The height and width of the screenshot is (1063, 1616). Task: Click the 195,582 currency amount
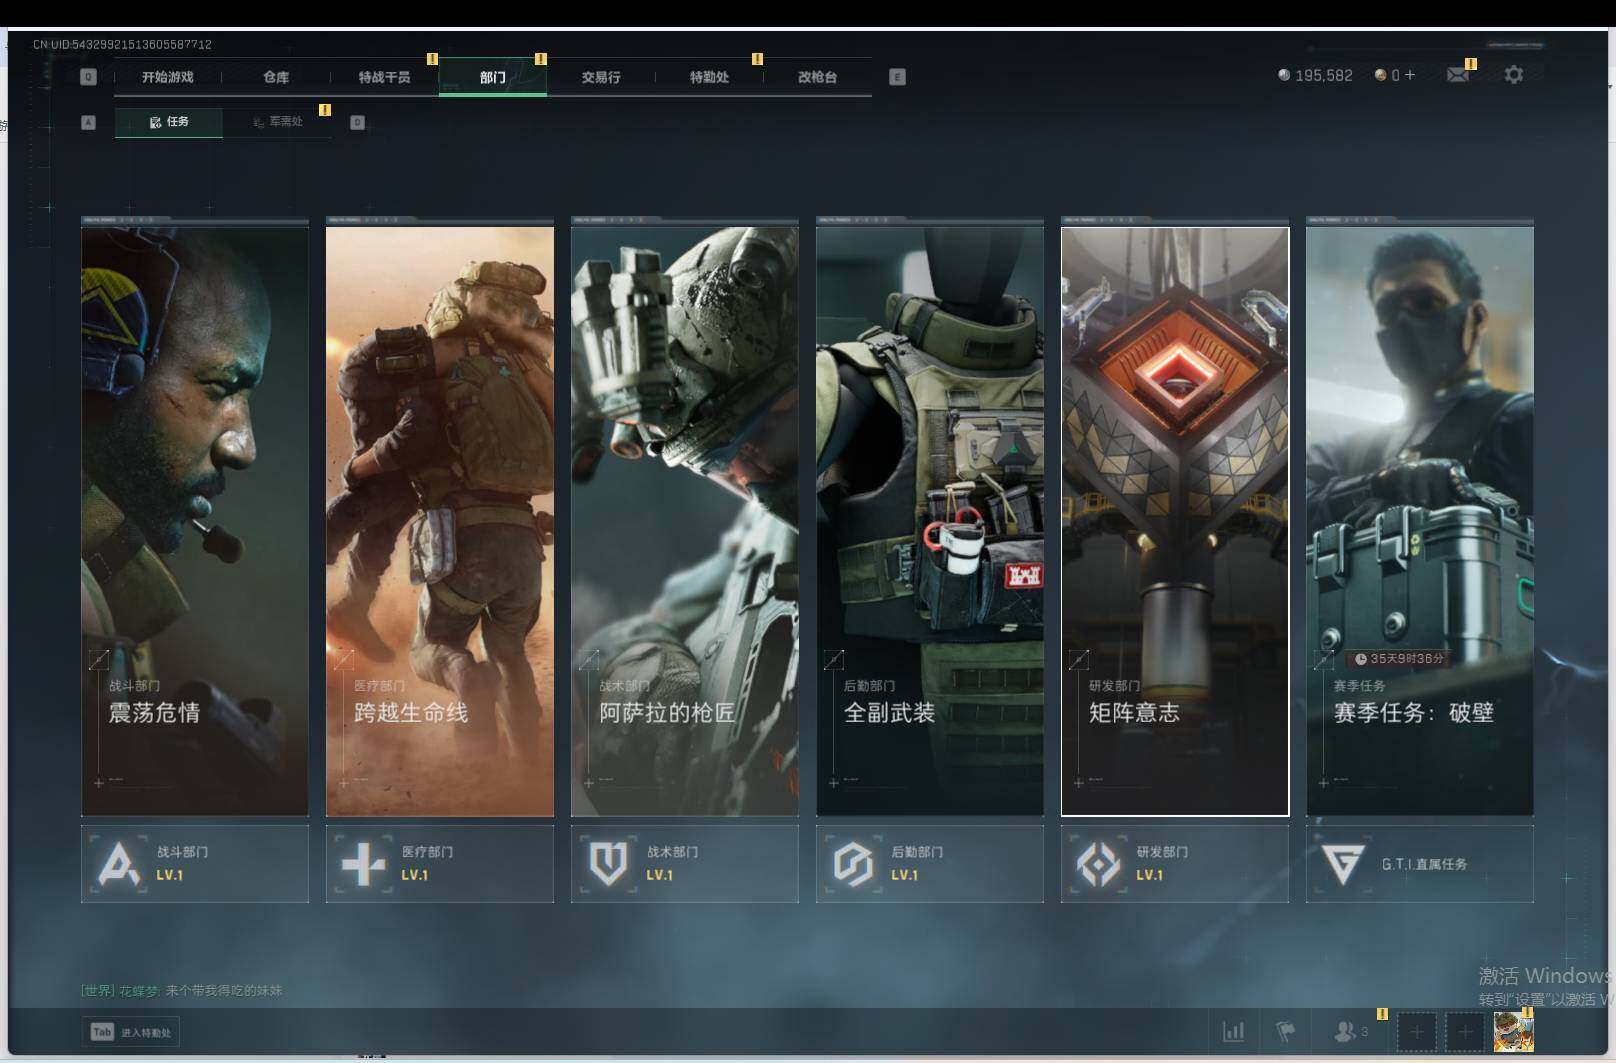(1323, 75)
